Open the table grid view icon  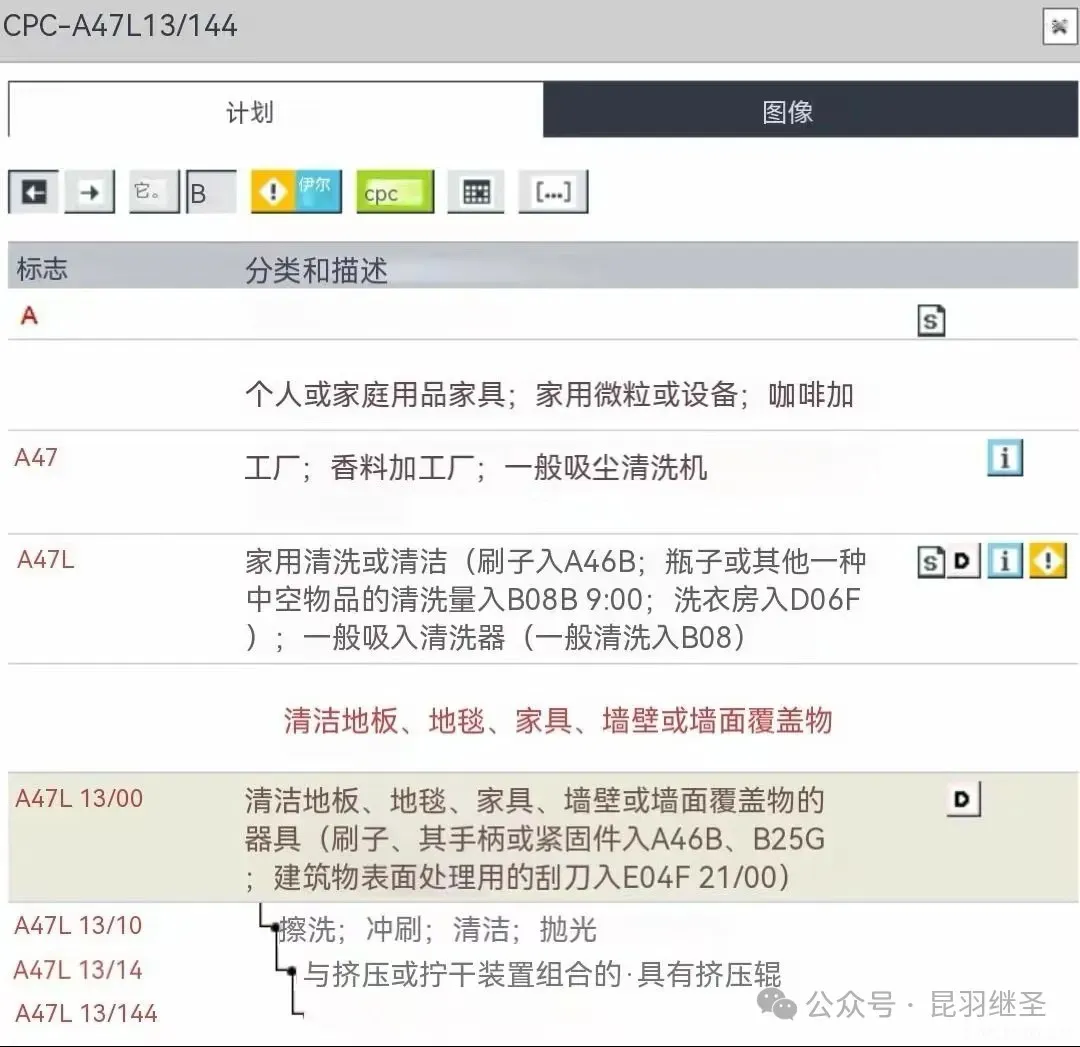coord(476,193)
